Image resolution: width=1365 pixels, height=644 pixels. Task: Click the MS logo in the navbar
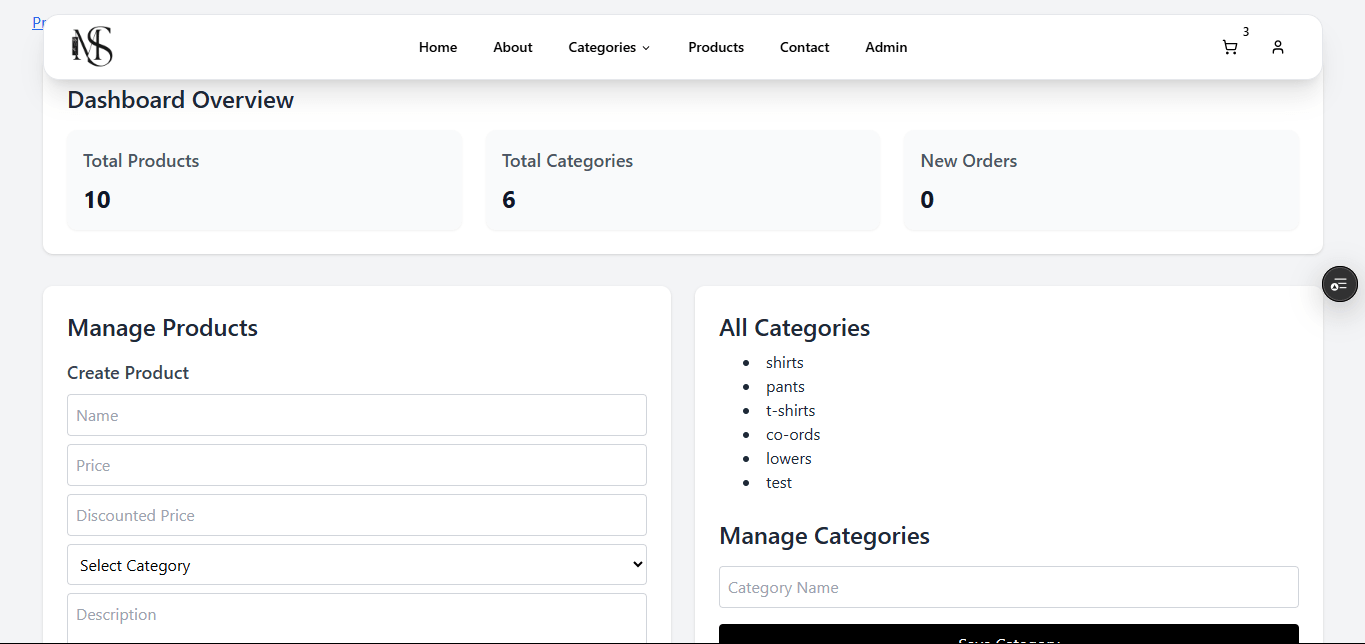click(91, 47)
